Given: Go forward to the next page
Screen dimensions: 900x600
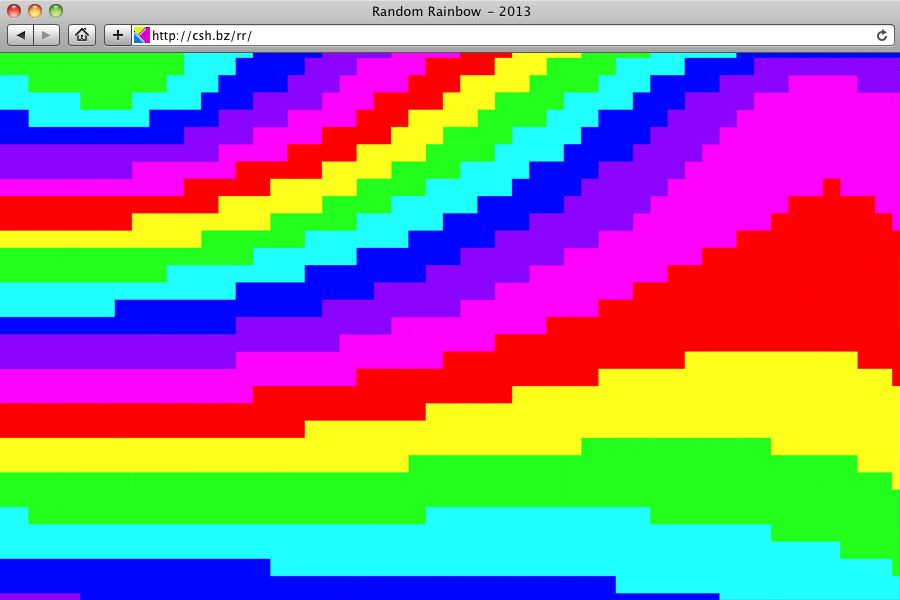Looking at the screenshot, I should click(x=47, y=36).
